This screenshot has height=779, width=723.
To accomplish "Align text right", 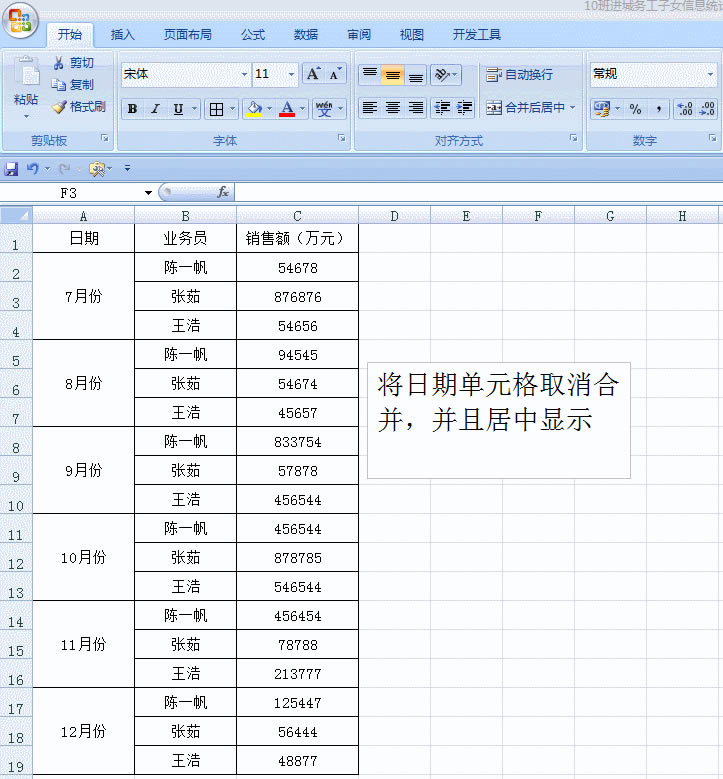I will 415,108.
